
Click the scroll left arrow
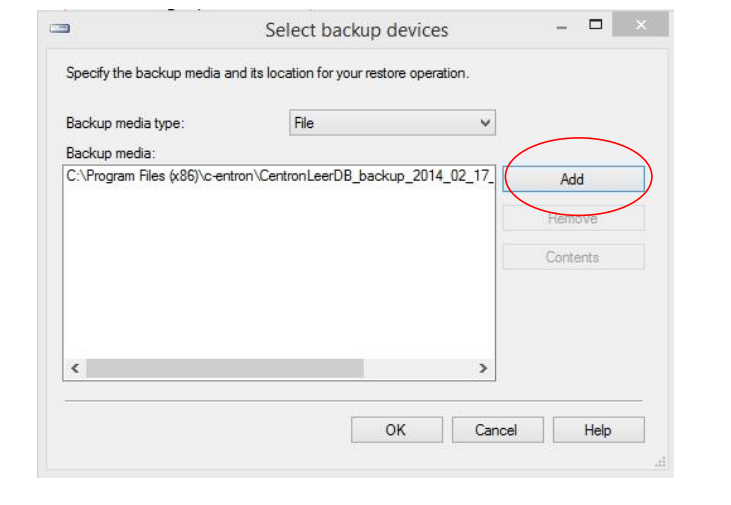pos(75,369)
